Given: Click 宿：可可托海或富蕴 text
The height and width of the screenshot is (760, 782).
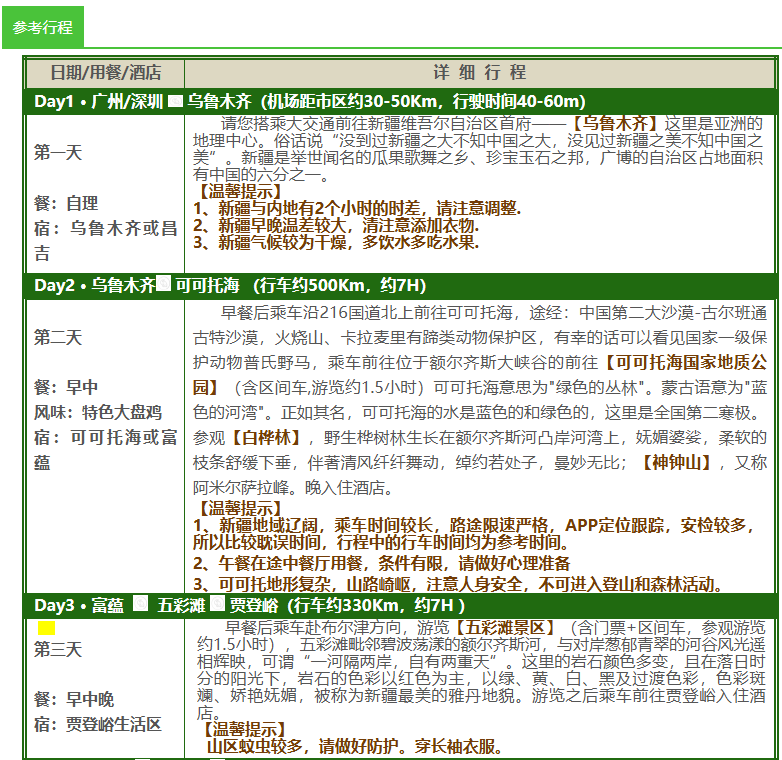Looking at the screenshot, I should click(105, 450).
